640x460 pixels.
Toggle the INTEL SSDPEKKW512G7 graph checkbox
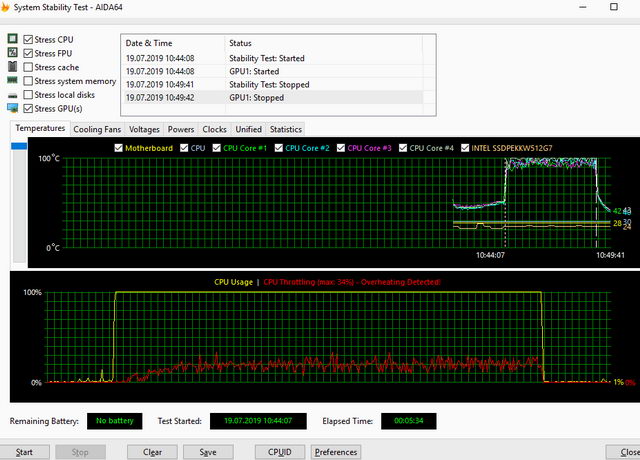[x=465, y=148]
